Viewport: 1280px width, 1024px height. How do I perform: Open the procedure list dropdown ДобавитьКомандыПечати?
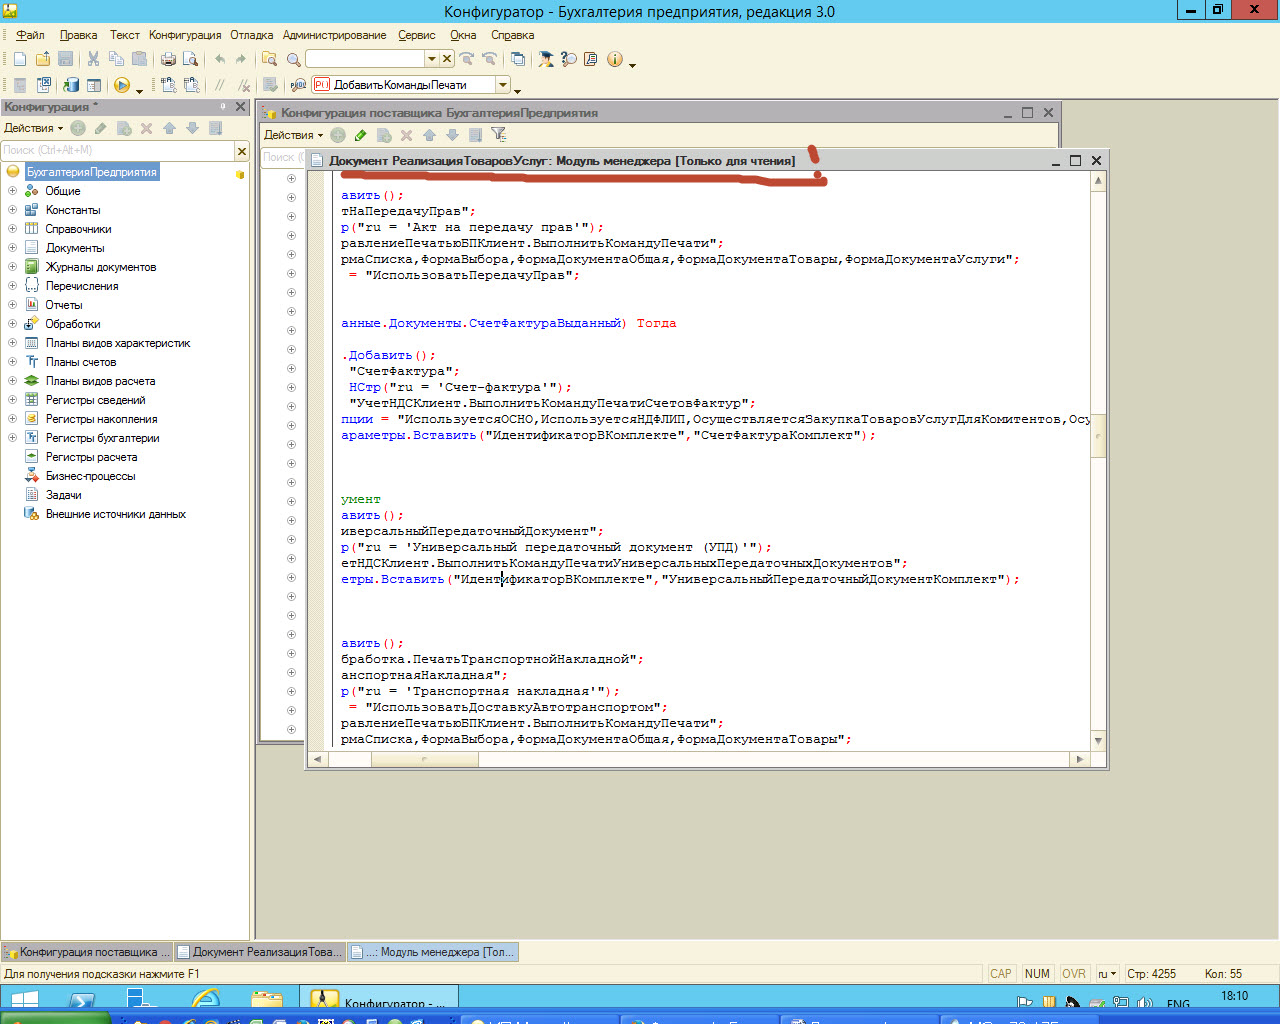pyautogui.click(x=503, y=86)
